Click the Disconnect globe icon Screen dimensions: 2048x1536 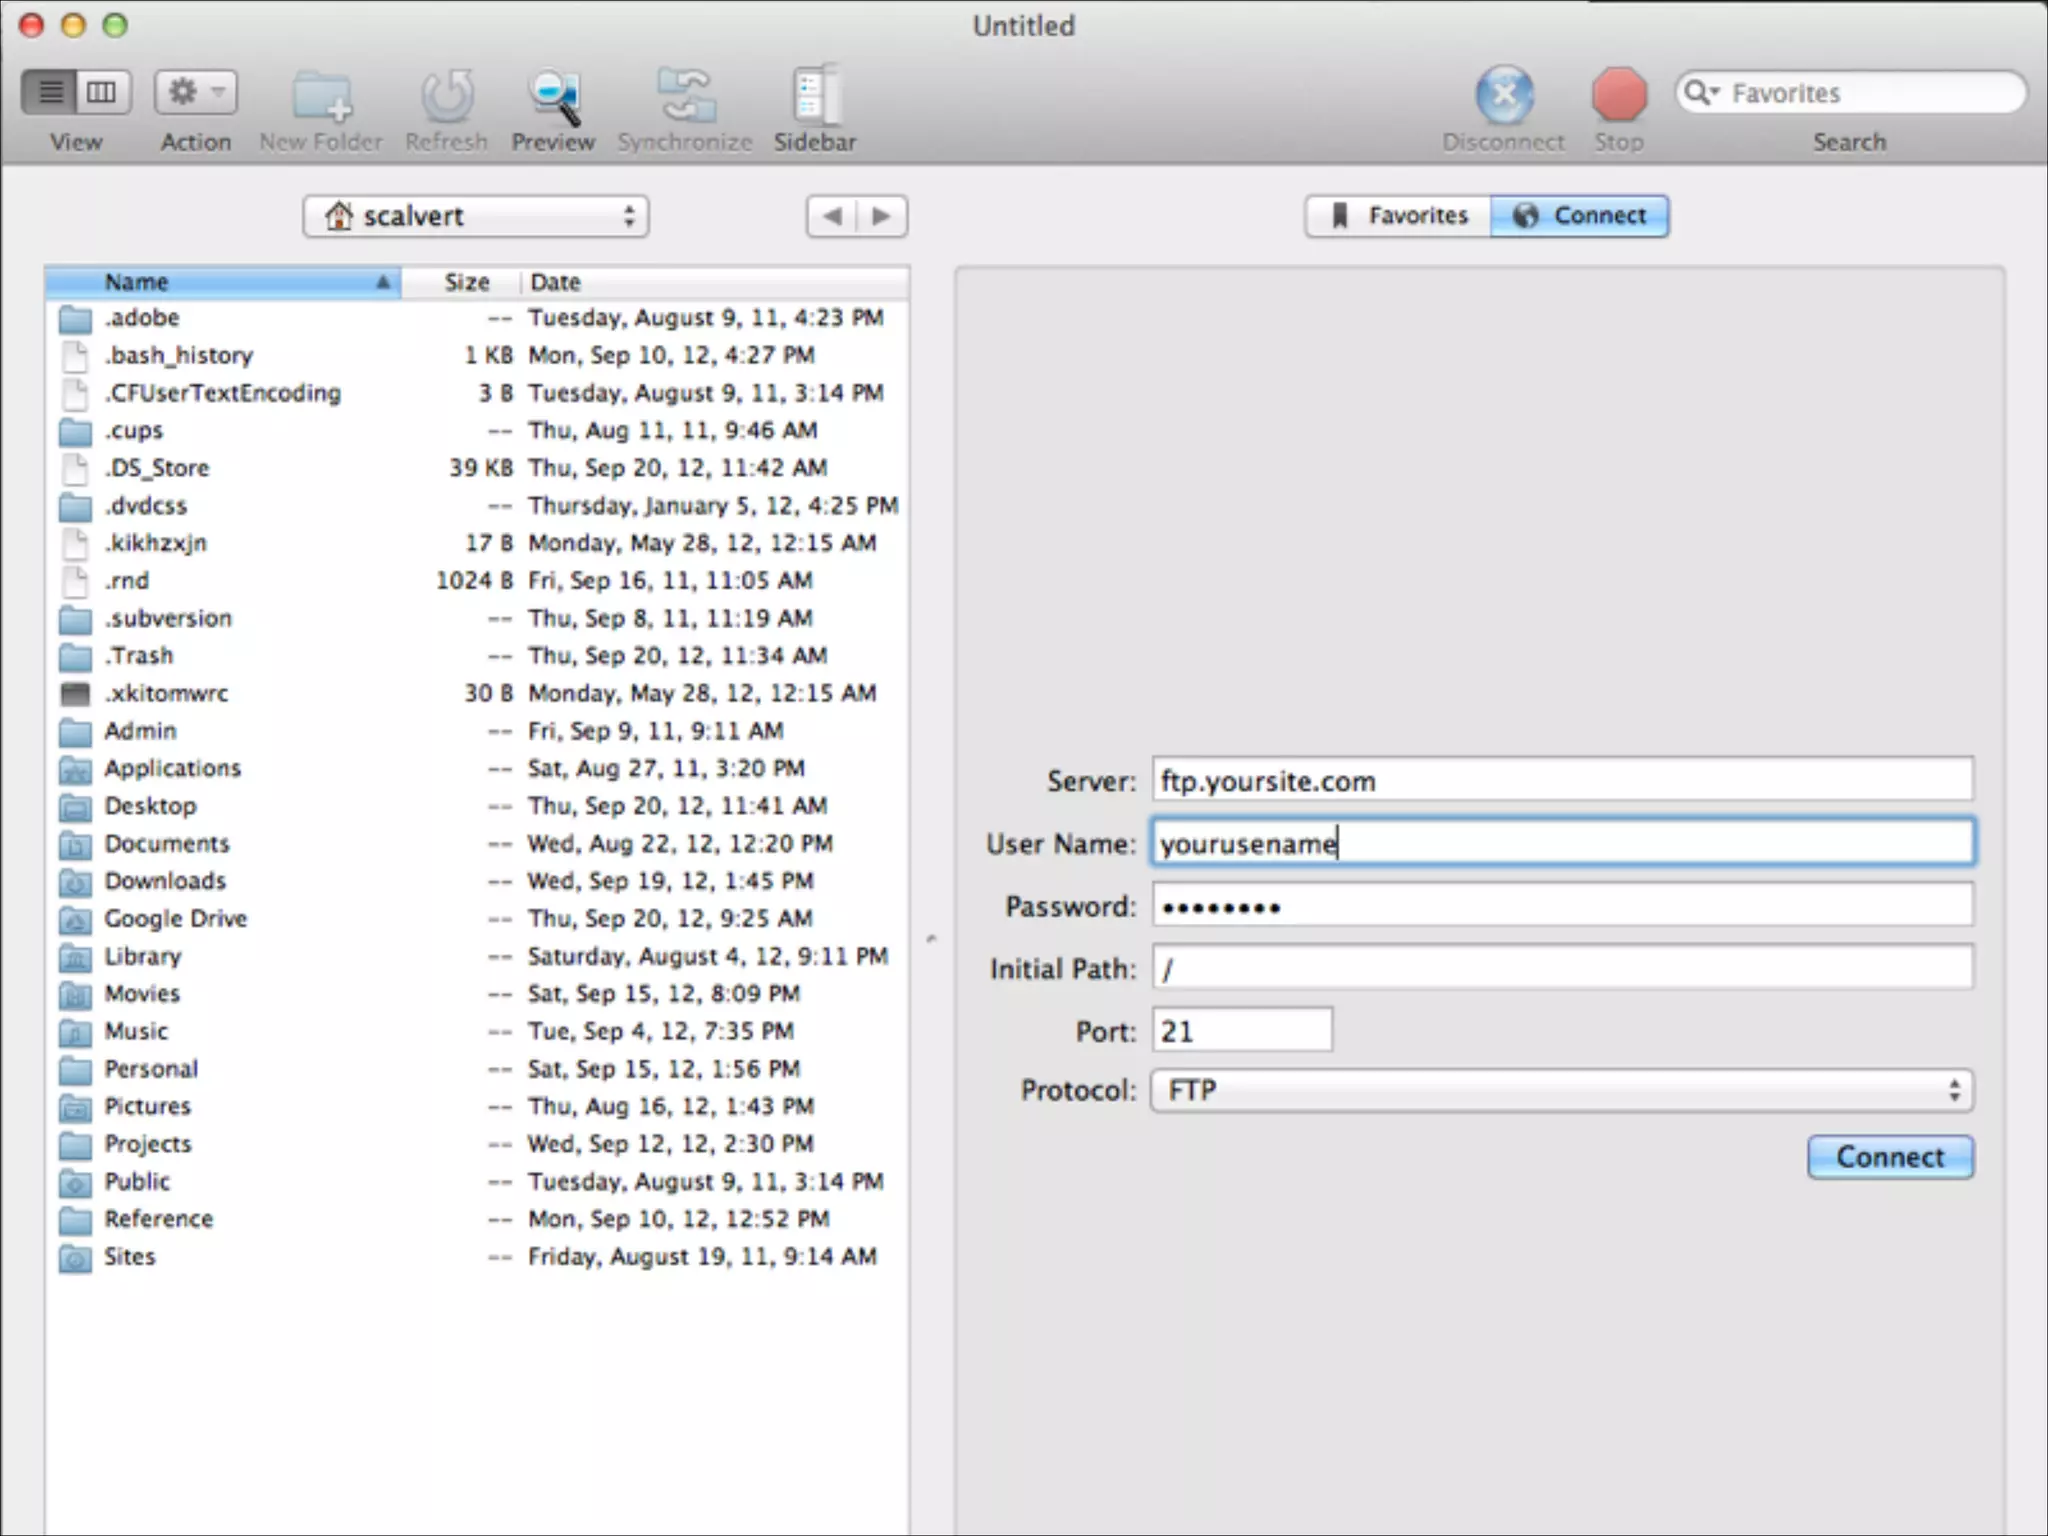point(1503,95)
